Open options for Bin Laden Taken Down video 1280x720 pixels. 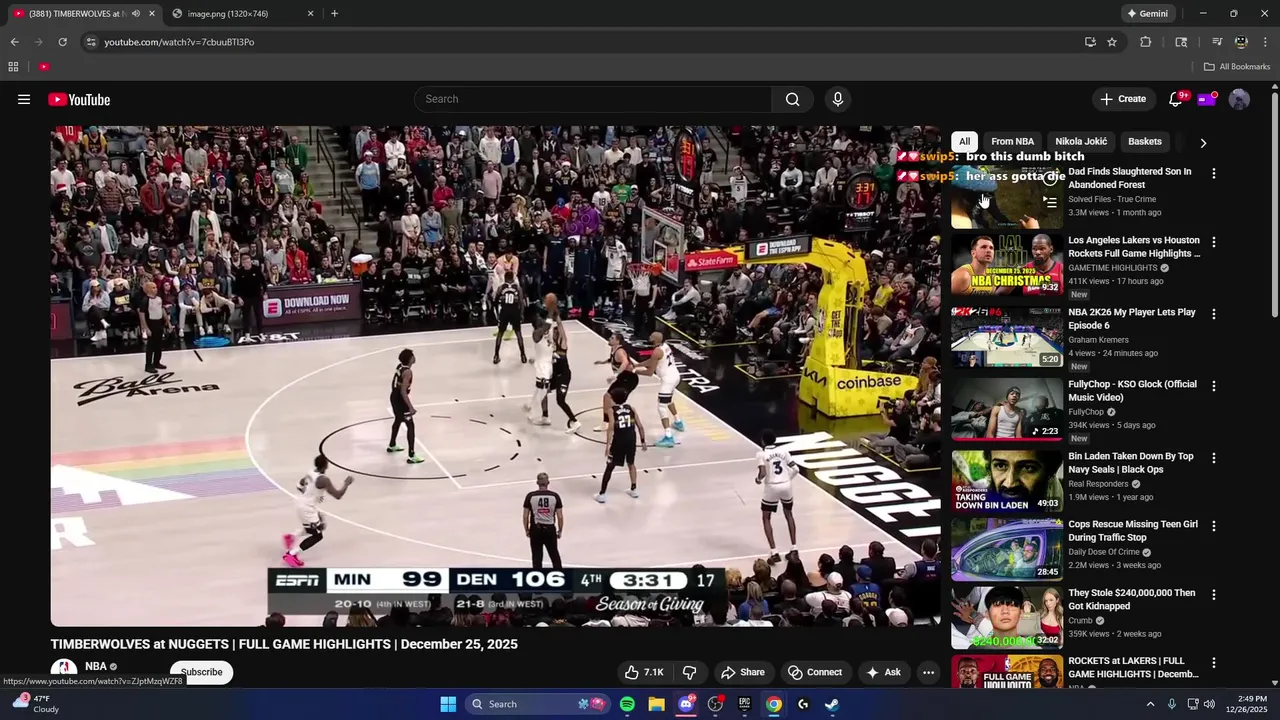(x=1214, y=458)
